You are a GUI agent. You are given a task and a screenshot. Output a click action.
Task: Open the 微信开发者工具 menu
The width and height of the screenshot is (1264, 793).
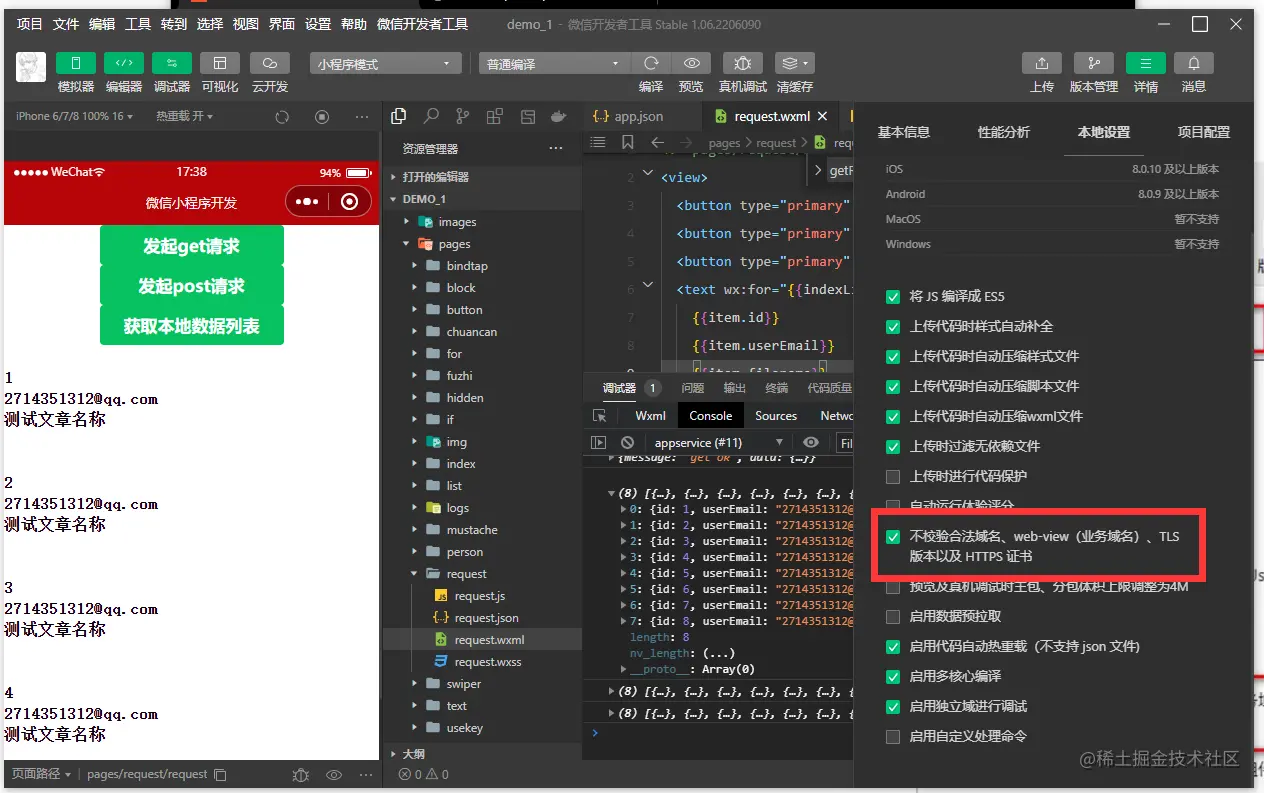point(422,24)
